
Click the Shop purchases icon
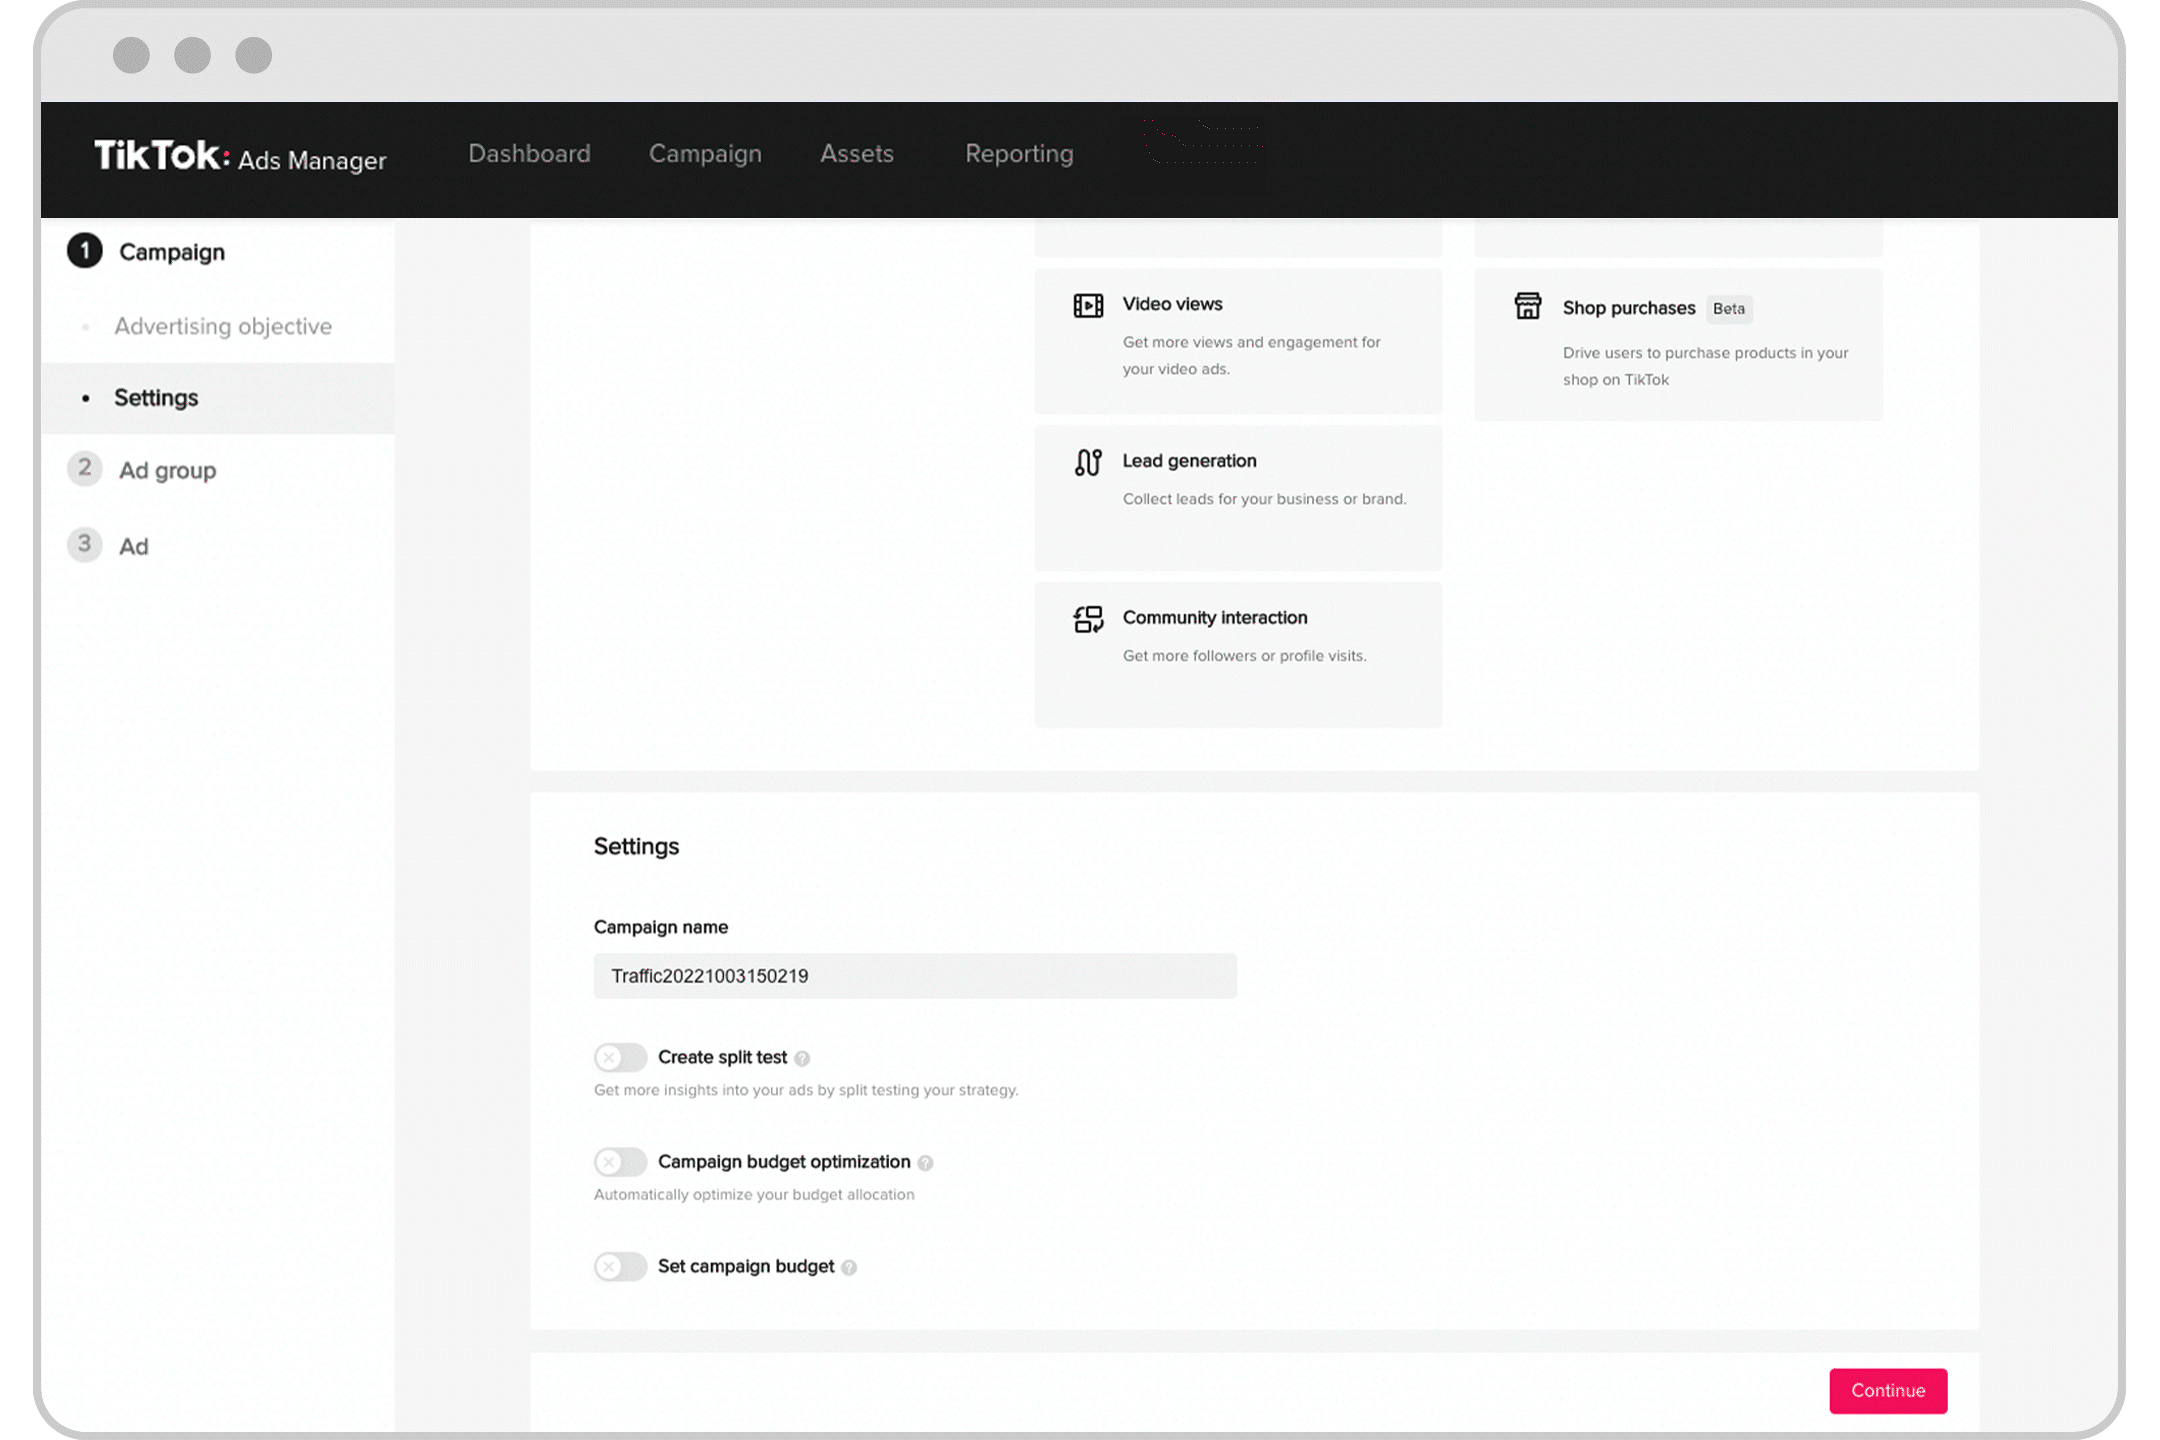pyautogui.click(x=1528, y=307)
